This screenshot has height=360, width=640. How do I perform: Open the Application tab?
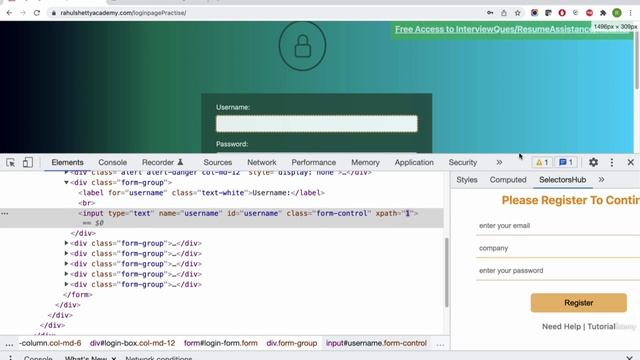click(414, 162)
